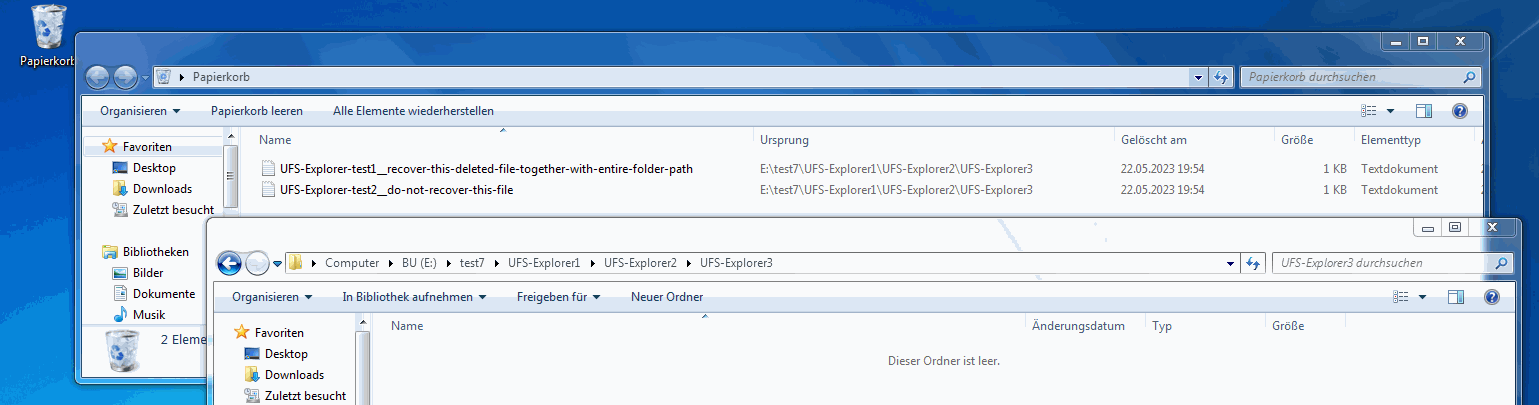Click Back button in UFS-Explorer3 window
The width and height of the screenshot is (1539, 405).
point(230,263)
